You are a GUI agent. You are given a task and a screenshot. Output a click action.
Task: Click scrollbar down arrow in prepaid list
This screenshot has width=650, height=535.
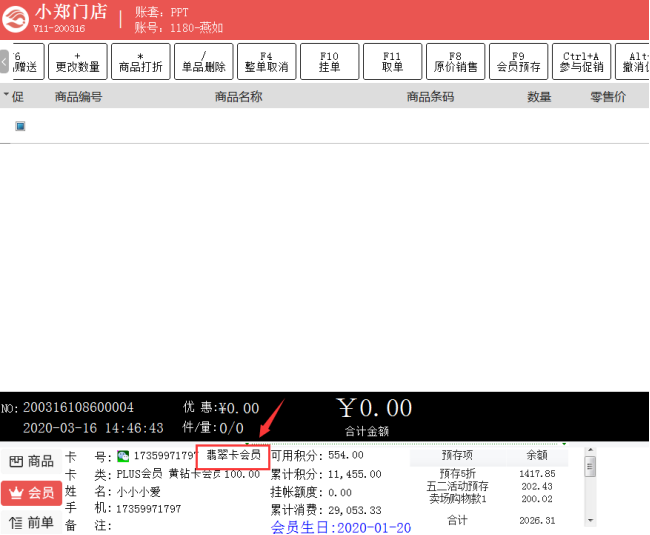[x=590, y=520]
